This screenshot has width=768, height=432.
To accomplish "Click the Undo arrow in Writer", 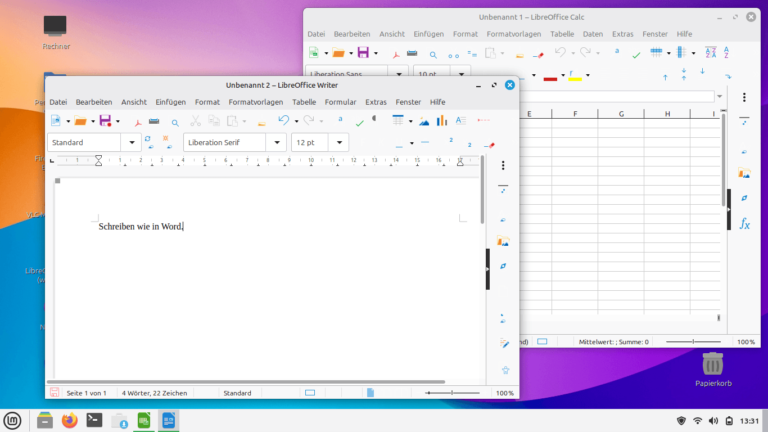I will pyautogui.click(x=284, y=121).
